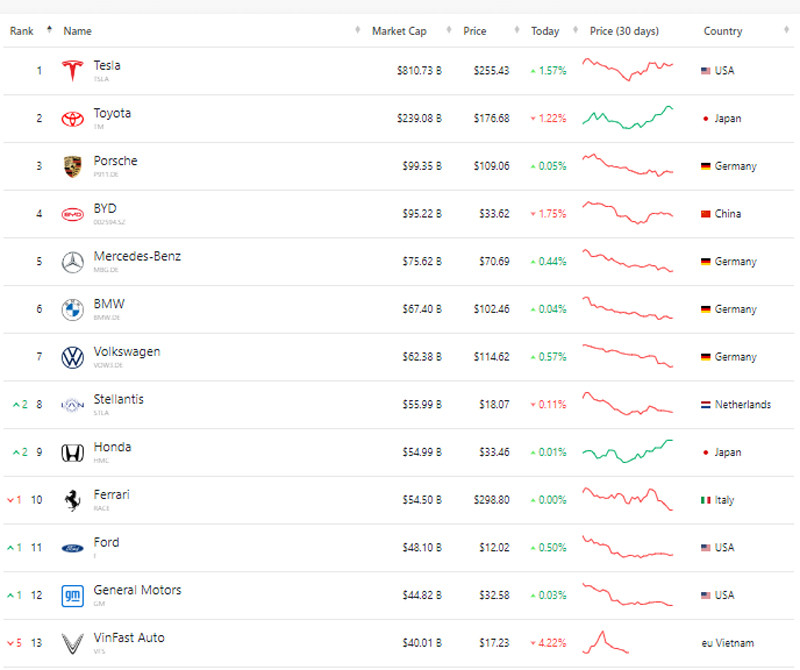Click the Toyota logo icon

tap(72, 119)
